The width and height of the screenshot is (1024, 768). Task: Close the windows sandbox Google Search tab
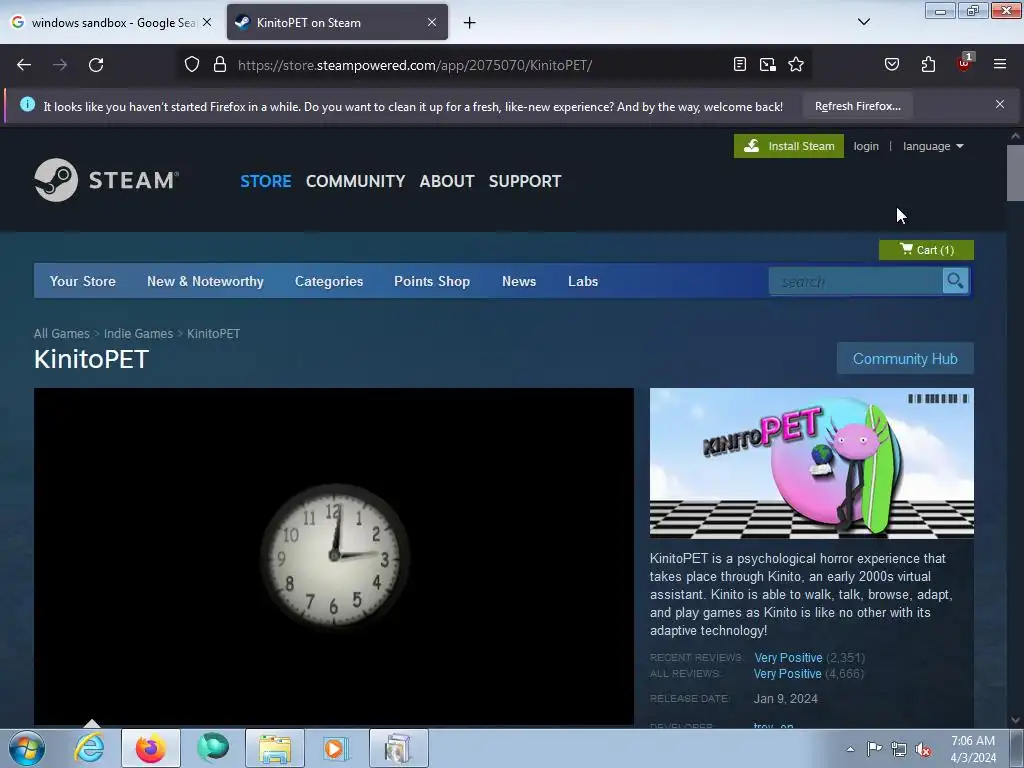tap(207, 22)
